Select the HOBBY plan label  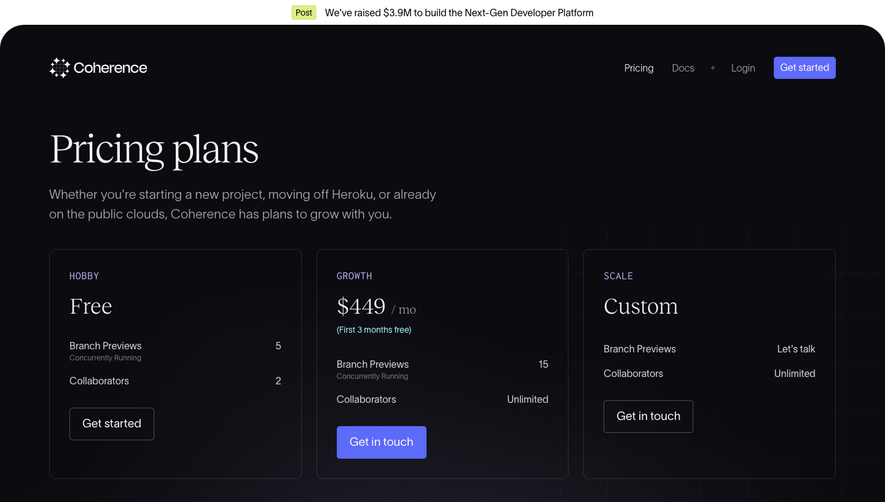(84, 276)
